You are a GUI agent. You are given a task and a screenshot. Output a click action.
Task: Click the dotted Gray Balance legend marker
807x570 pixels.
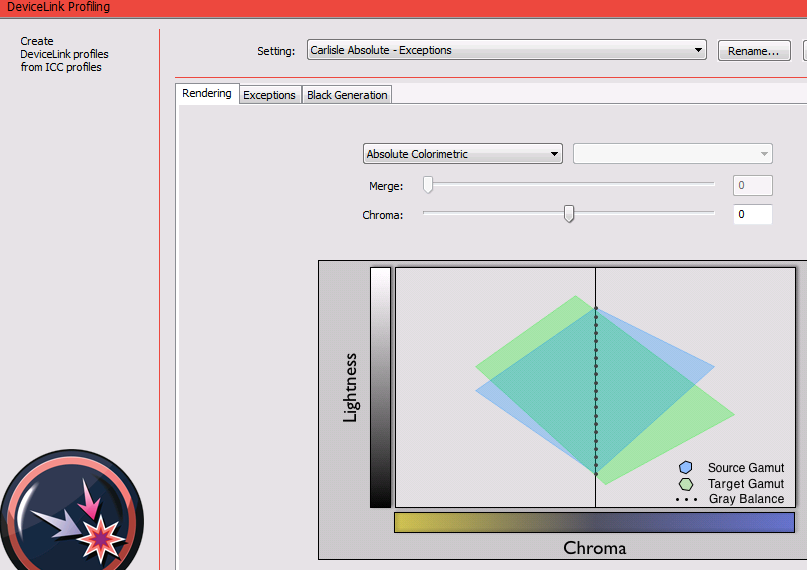coord(685,499)
